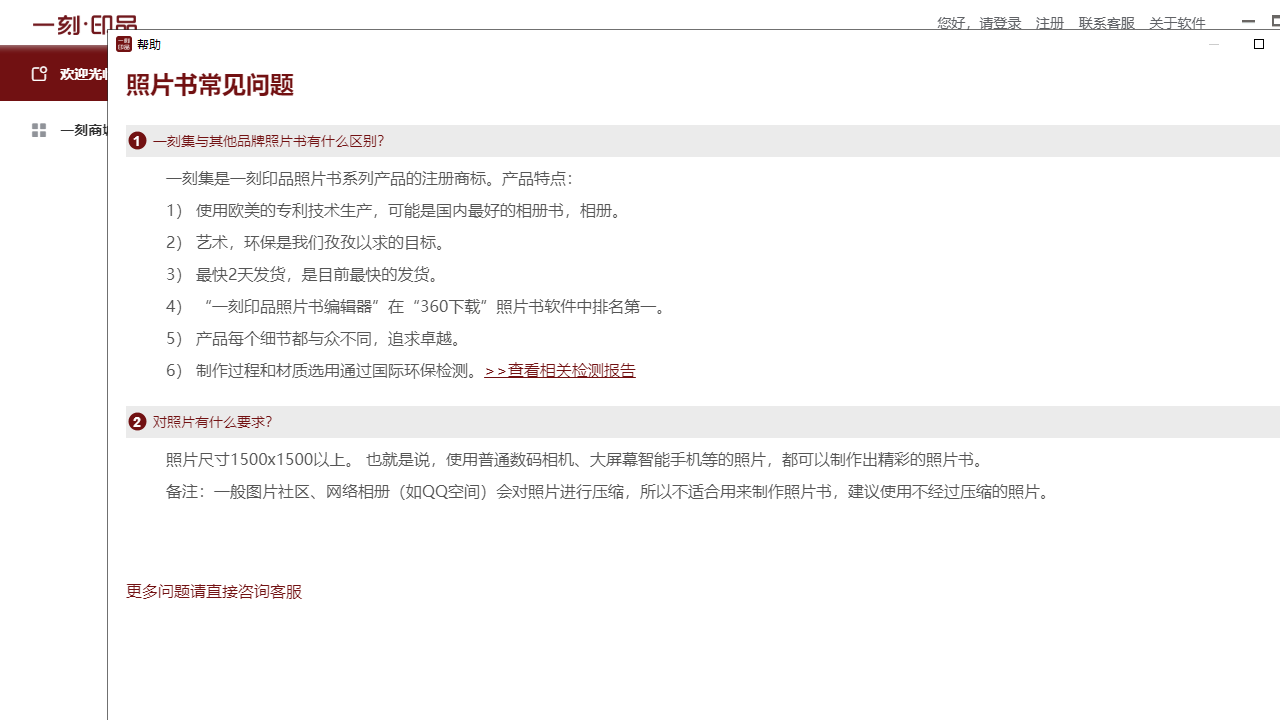This screenshot has width=1280, height=720.
Task: Open the 查看相关检测报告 link
Action: coord(559,369)
